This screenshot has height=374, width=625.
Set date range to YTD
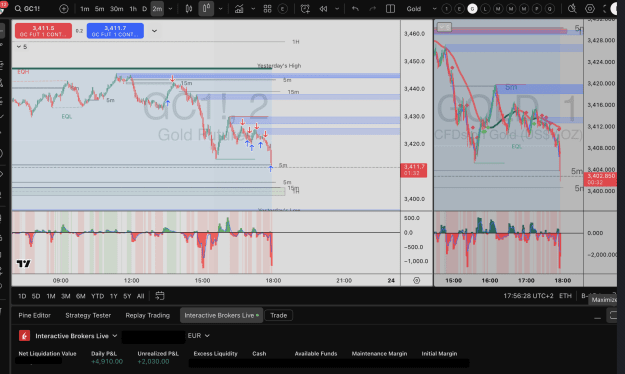97,296
